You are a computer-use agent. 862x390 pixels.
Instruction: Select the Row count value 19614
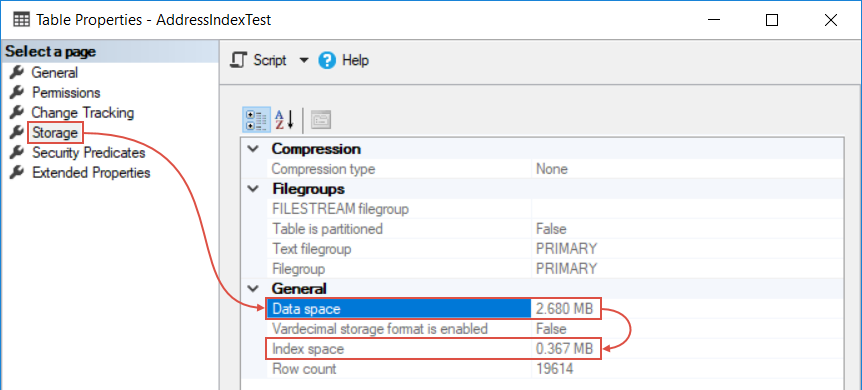pyautogui.click(x=555, y=369)
